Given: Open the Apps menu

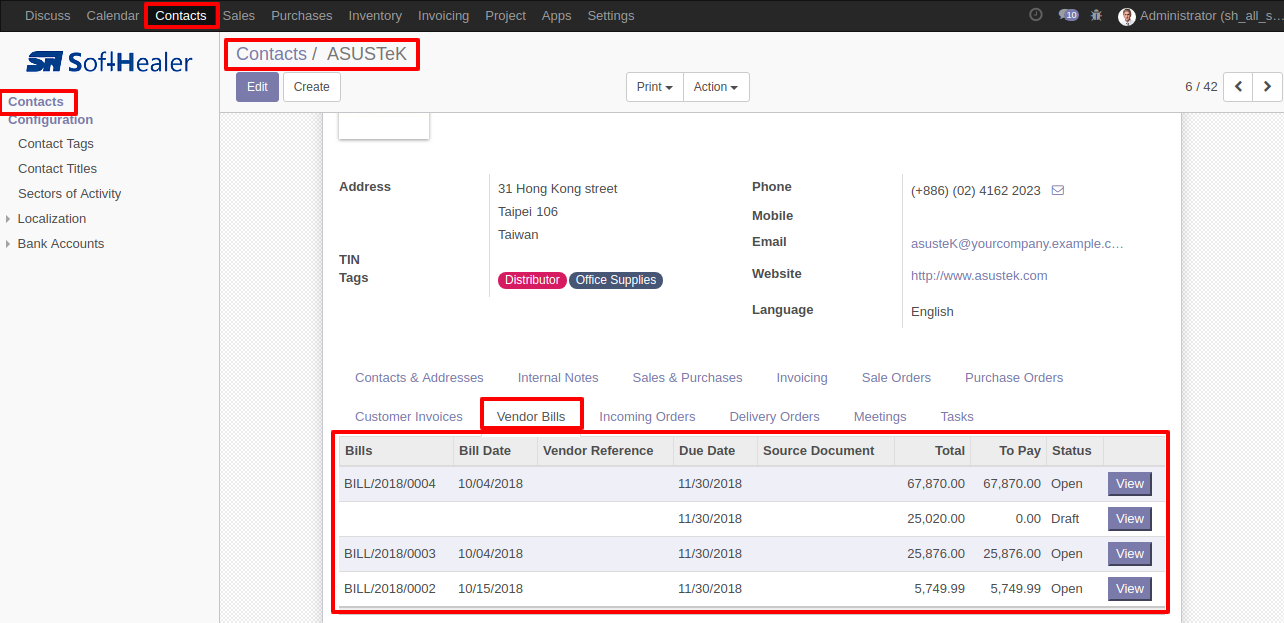Looking at the screenshot, I should (x=556, y=16).
